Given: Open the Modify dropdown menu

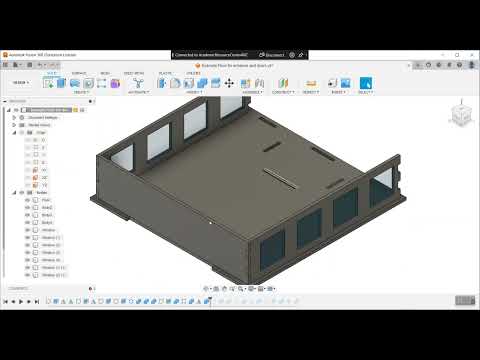Looking at the screenshot, I should [194, 92].
